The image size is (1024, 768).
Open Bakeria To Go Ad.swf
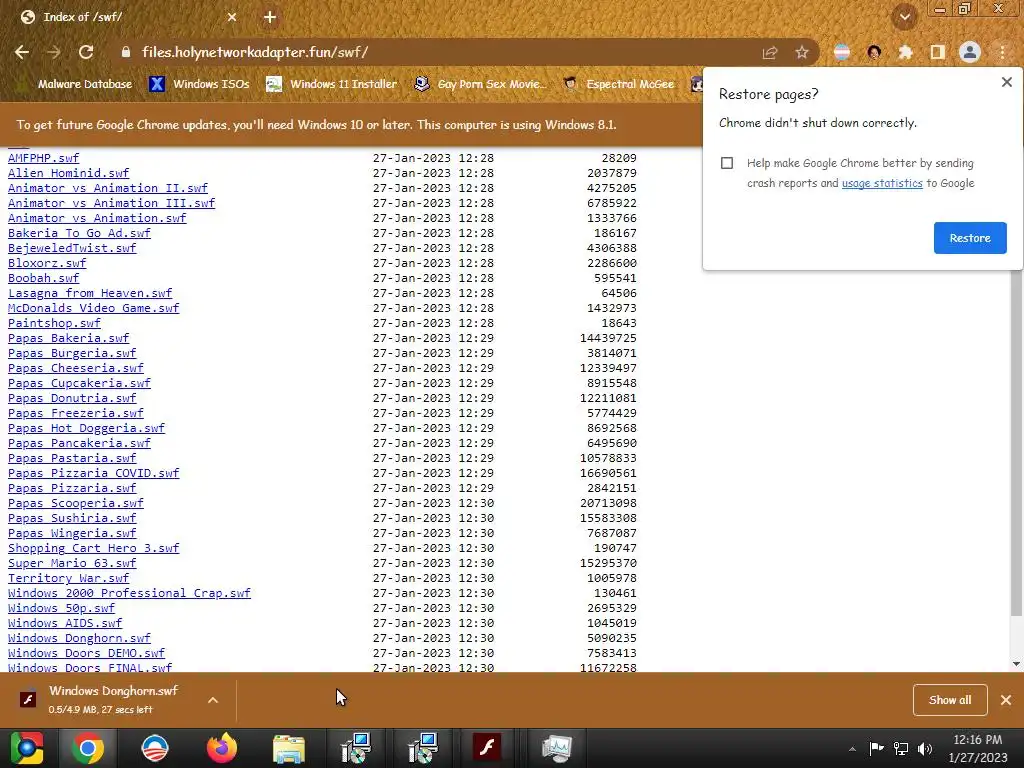click(x=79, y=233)
